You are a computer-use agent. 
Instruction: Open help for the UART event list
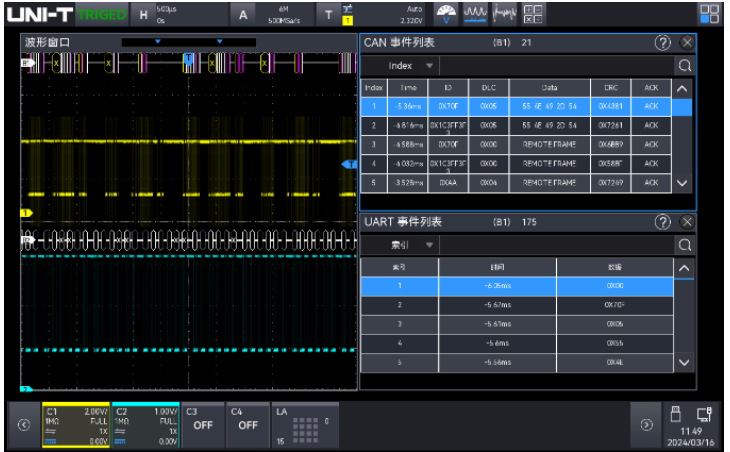pyautogui.click(x=662, y=222)
